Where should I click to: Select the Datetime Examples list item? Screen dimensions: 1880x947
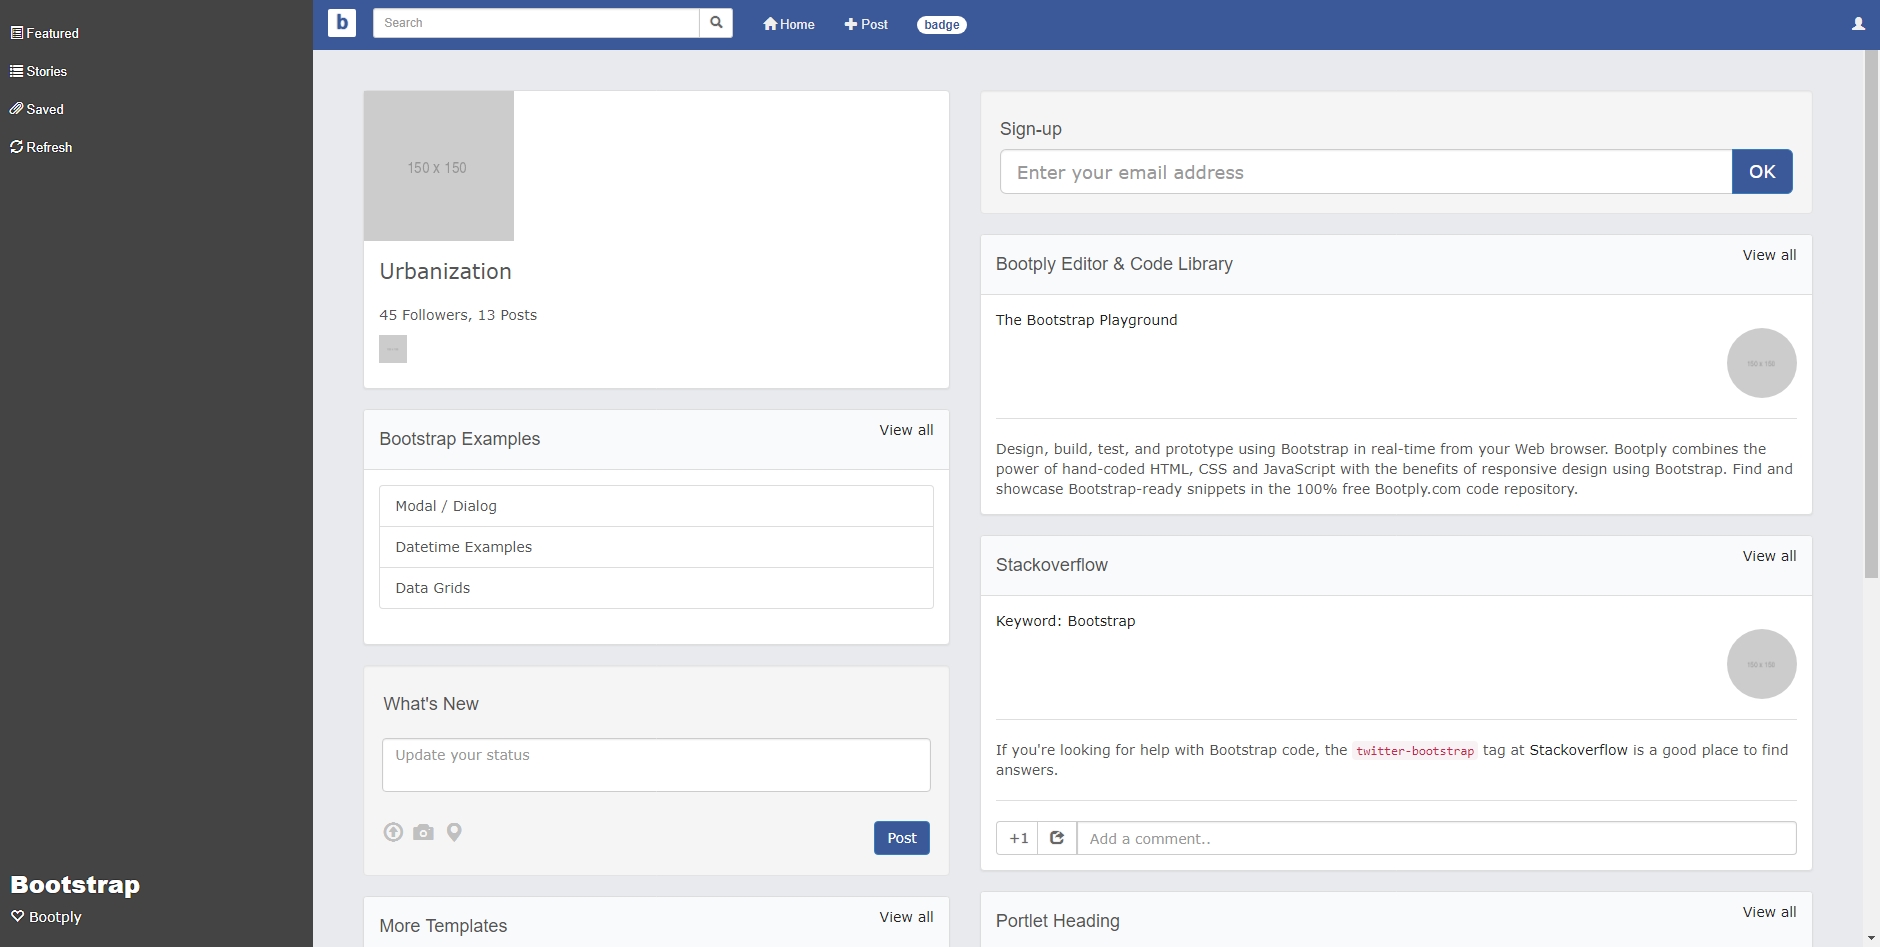(656, 547)
